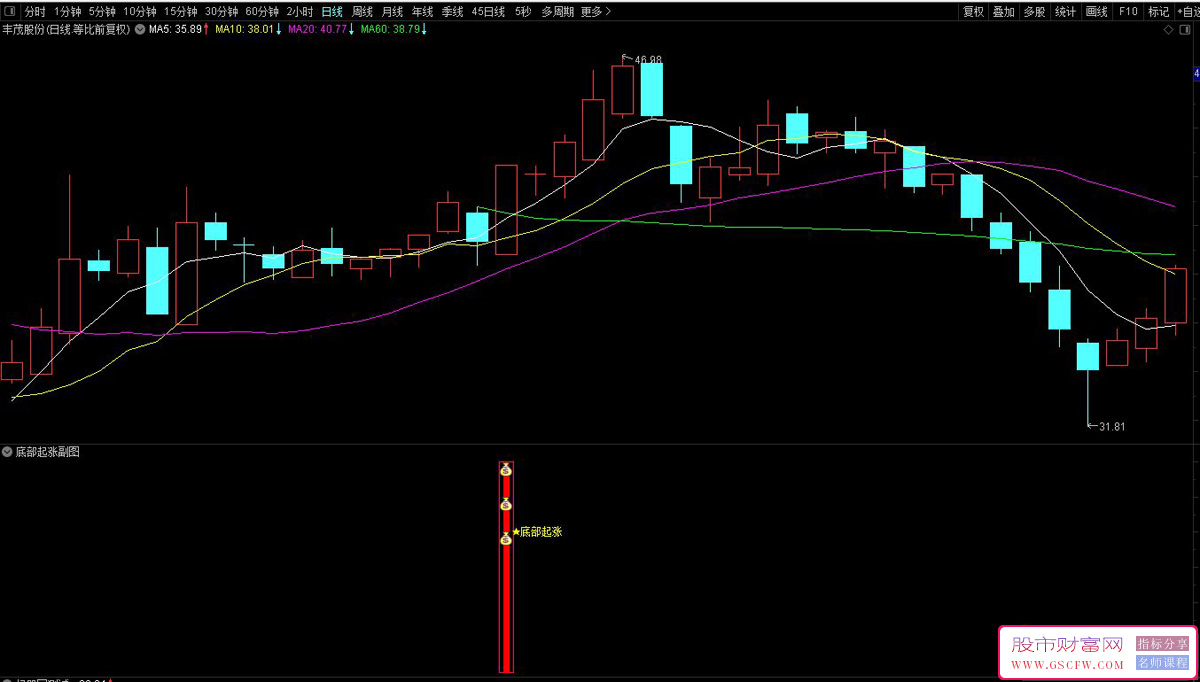
Task: Click the MA10: 38.01 indicator label
Action: pos(249,30)
